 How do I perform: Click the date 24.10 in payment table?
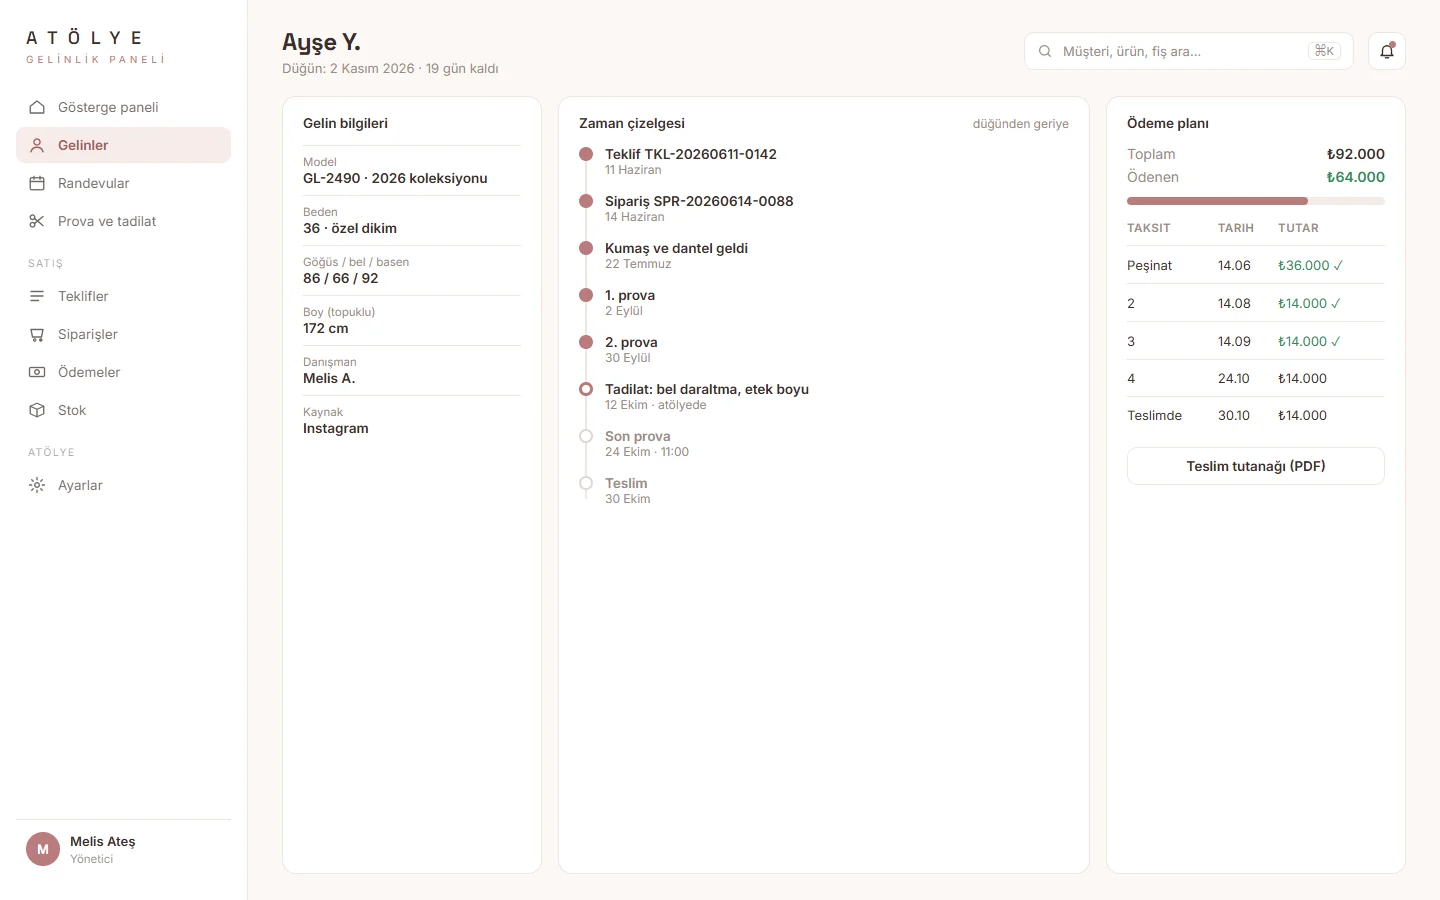1234,378
